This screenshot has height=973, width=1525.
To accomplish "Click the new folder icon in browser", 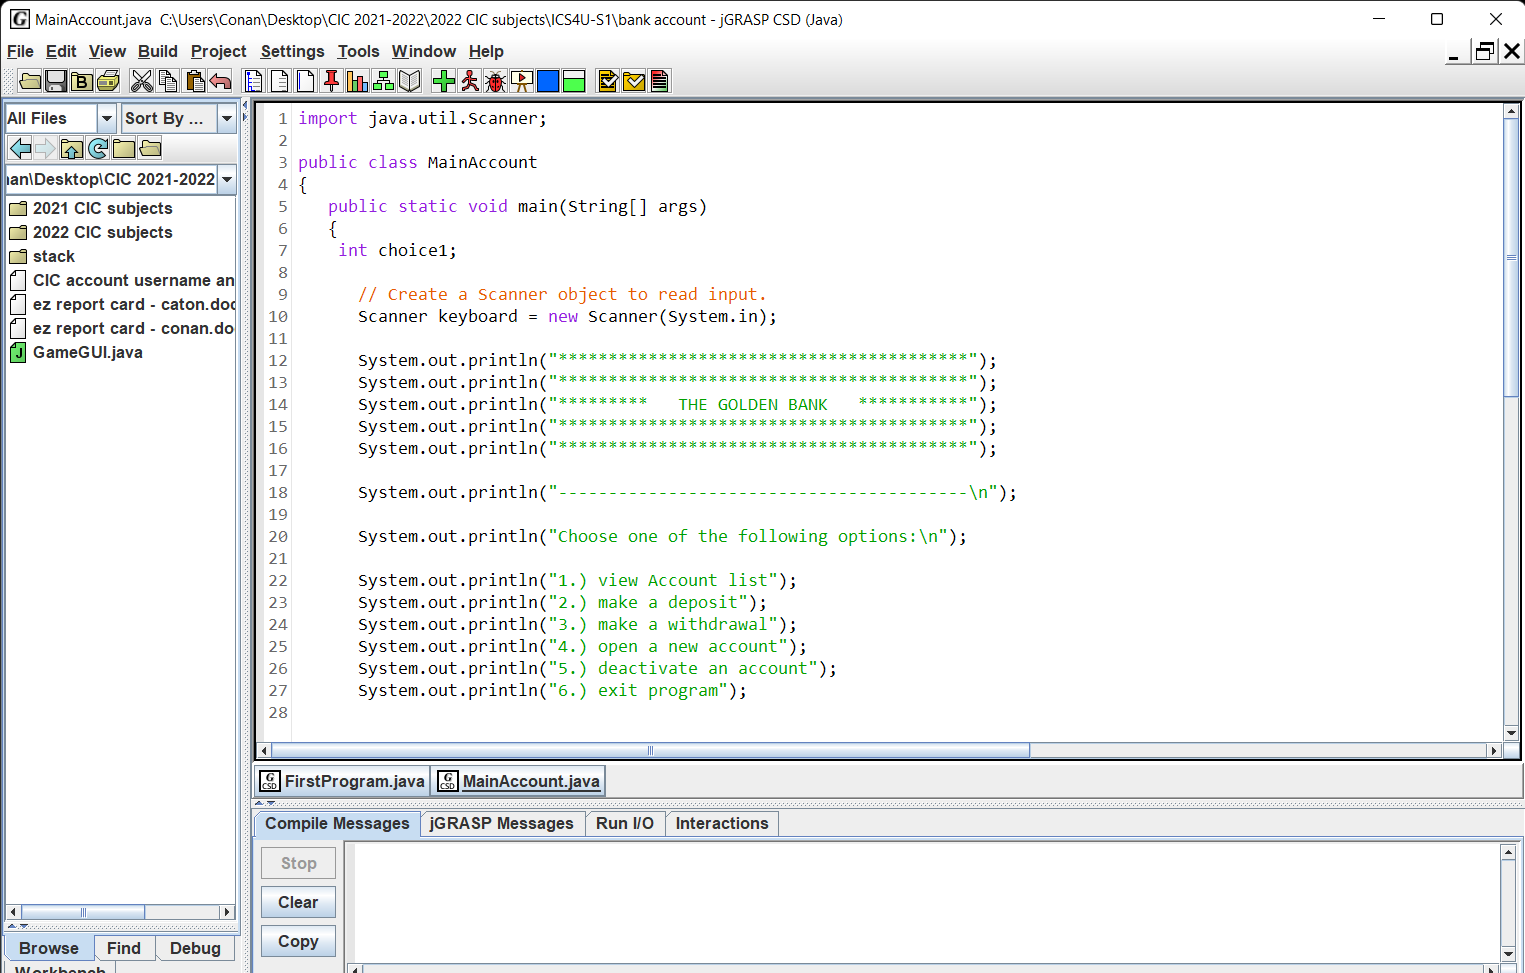I will pos(124,149).
